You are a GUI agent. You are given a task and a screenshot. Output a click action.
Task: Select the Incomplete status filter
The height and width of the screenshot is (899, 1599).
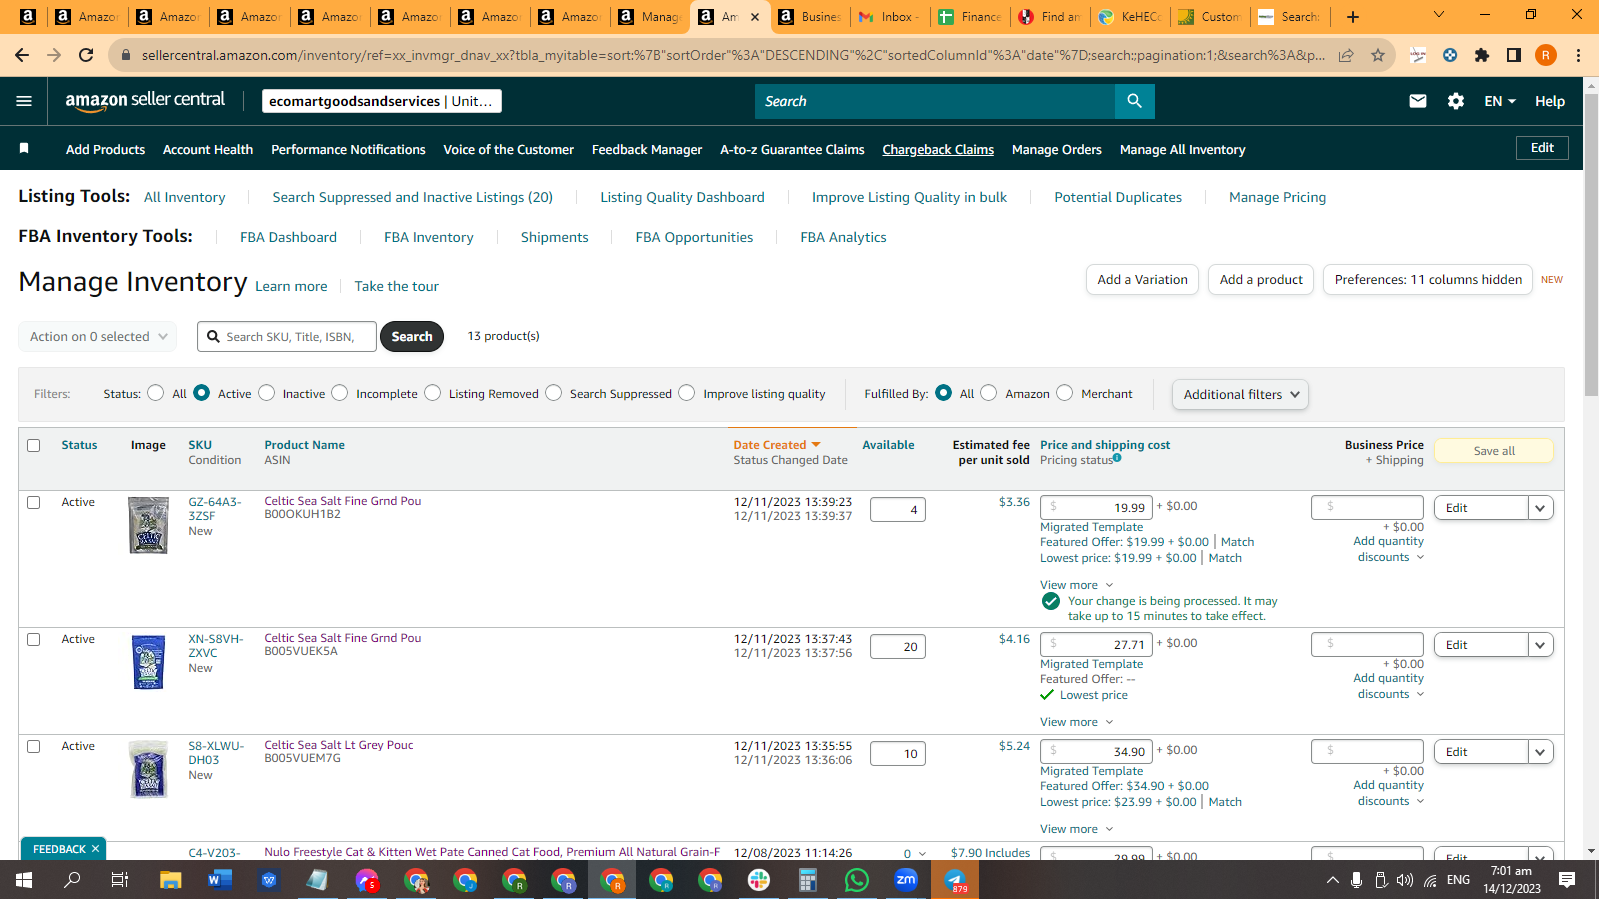tap(340, 393)
